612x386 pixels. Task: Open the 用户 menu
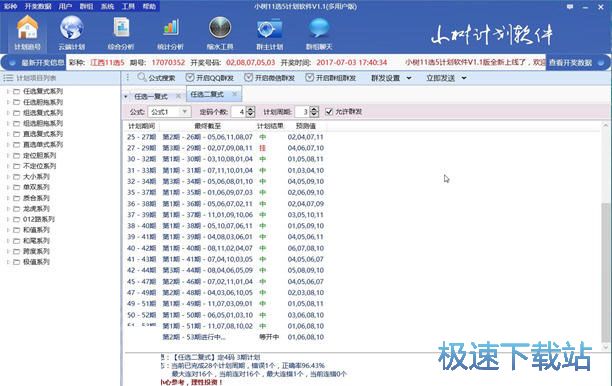tap(65, 6)
